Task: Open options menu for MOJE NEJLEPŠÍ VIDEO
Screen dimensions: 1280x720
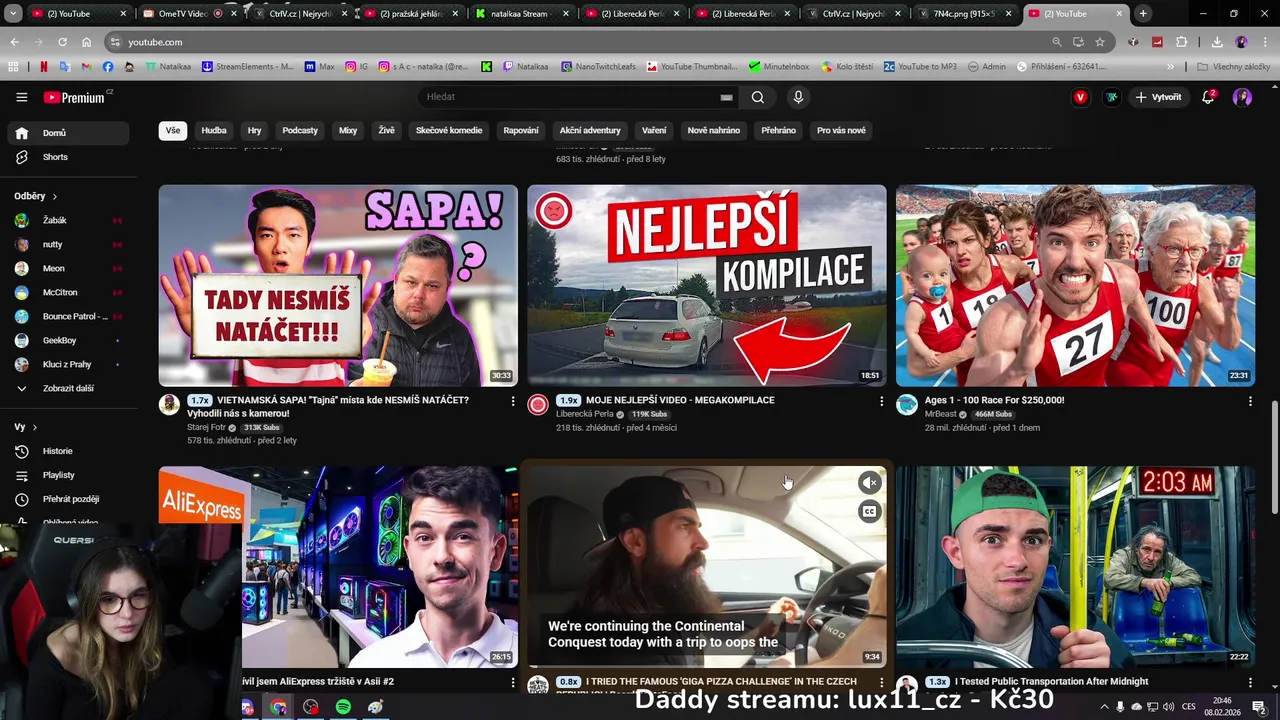Action: coord(881,401)
